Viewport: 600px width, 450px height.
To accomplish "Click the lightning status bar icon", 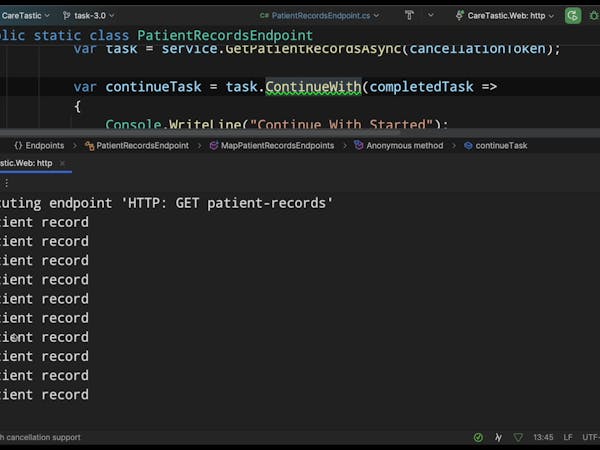I will [x=498, y=437].
